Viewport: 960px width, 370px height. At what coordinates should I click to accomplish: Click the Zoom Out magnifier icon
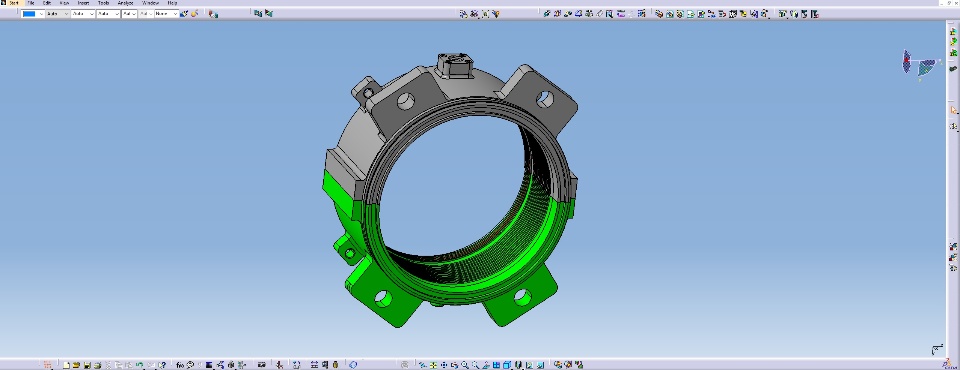476,365
